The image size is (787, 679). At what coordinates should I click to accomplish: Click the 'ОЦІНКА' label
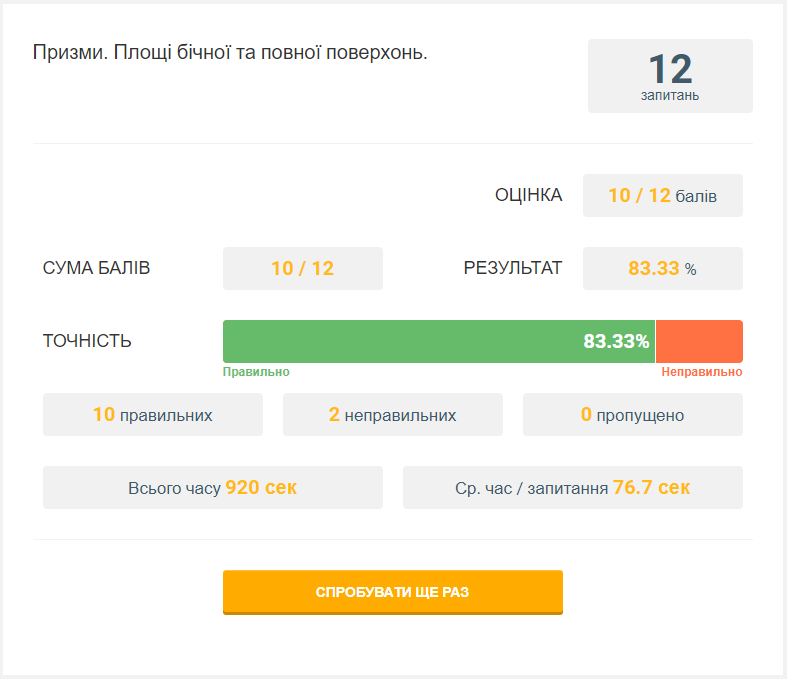pos(528,195)
